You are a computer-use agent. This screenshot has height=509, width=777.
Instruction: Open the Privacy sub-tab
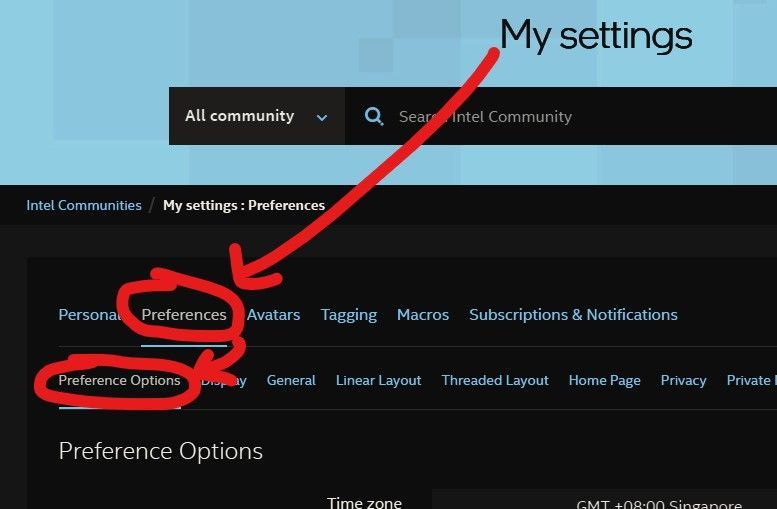click(683, 380)
